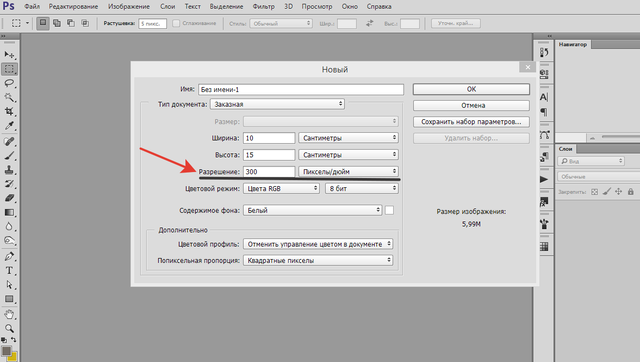Click the OK button
The width and height of the screenshot is (640, 362).
click(x=471, y=89)
